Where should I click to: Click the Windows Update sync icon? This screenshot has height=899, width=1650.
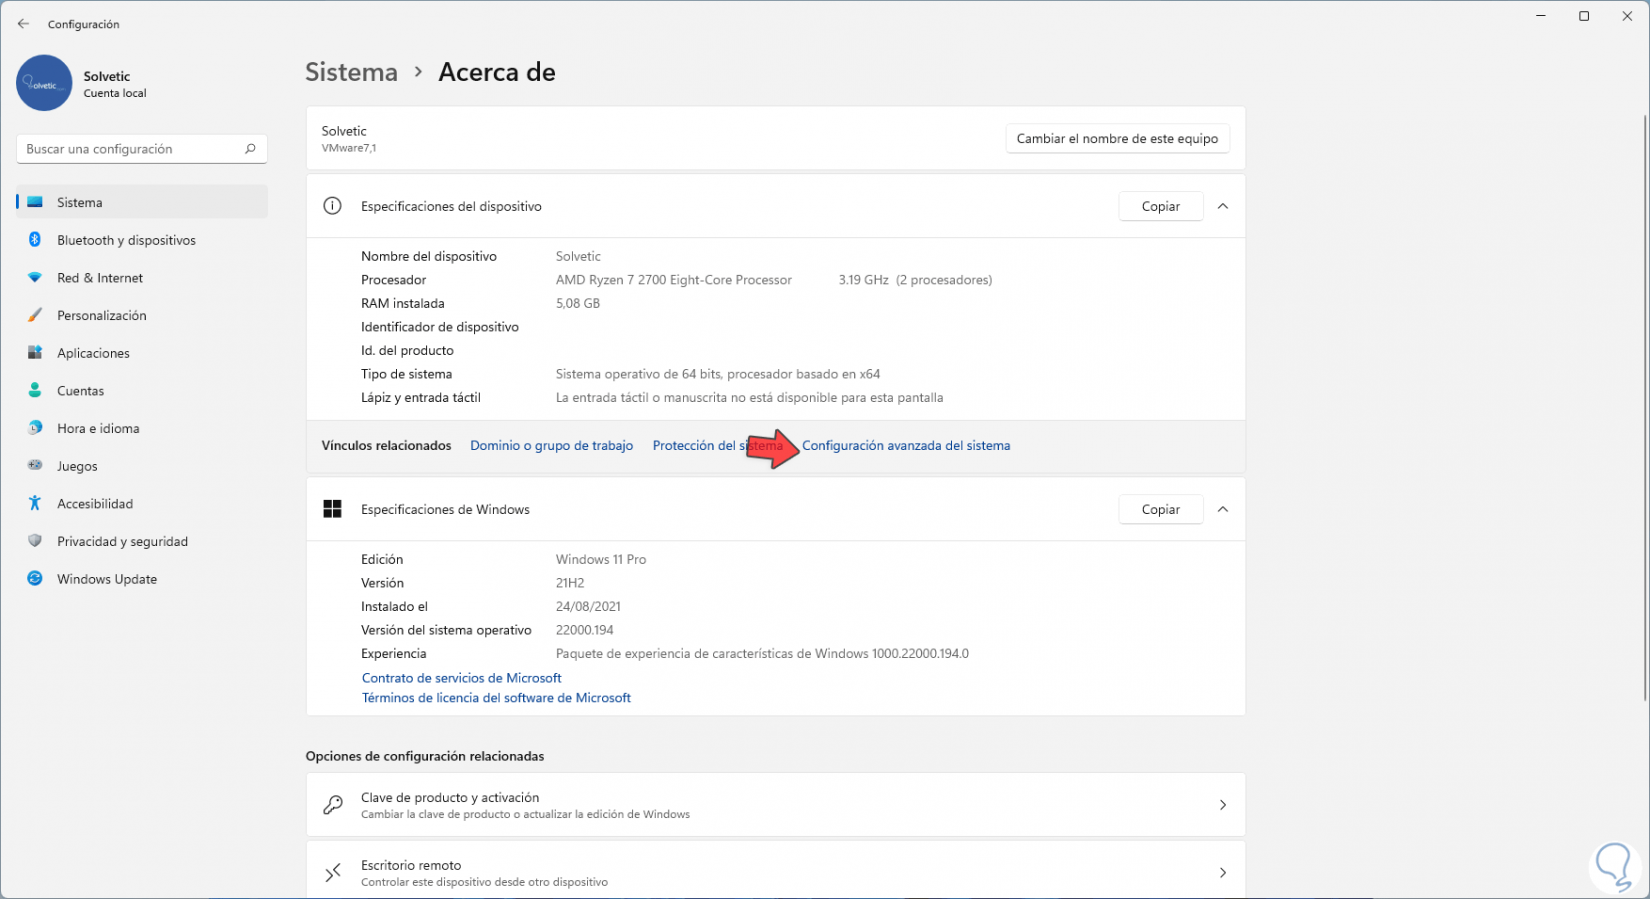[x=35, y=579]
